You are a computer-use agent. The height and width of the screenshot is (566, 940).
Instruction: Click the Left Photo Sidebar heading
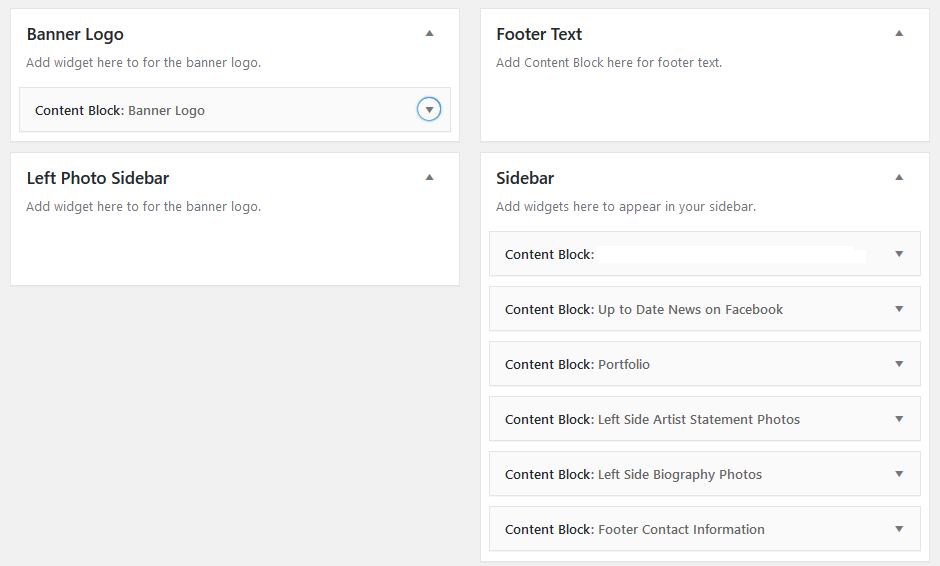tap(98, 178)
